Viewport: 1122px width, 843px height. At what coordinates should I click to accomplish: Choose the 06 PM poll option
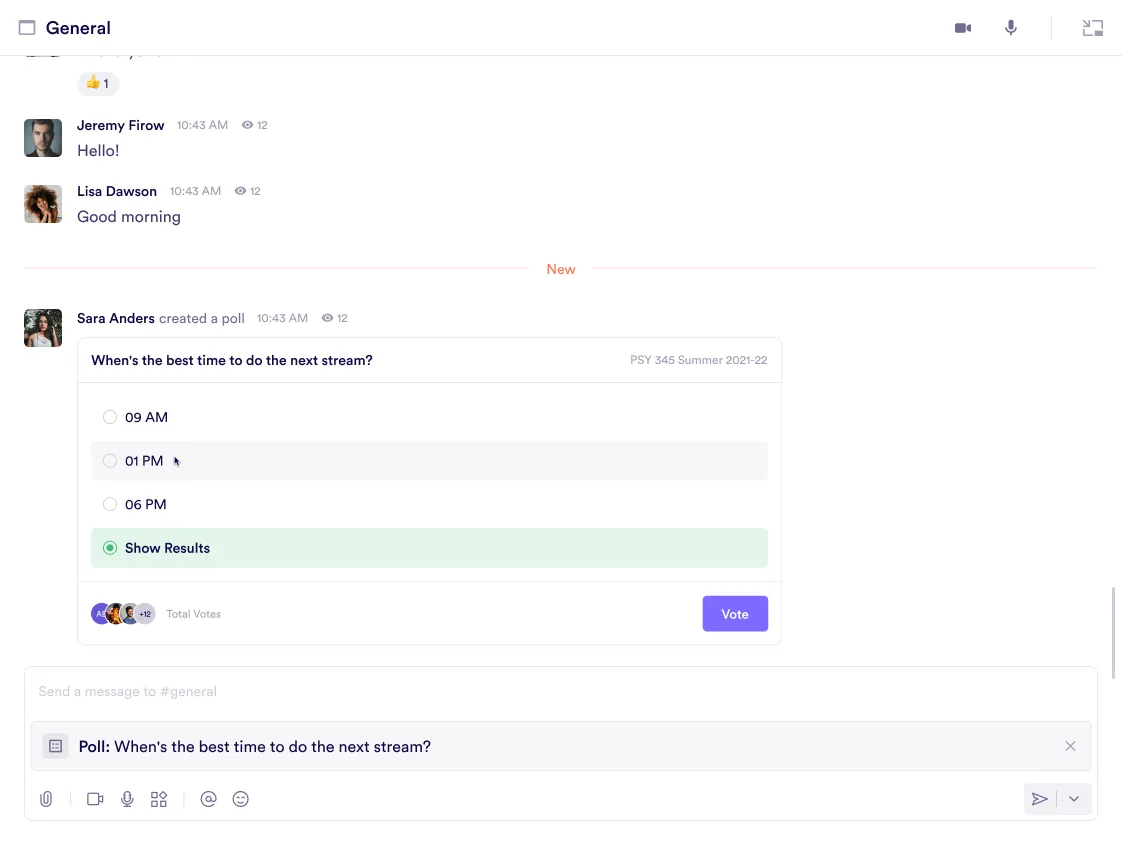click(x=110, y=505)
